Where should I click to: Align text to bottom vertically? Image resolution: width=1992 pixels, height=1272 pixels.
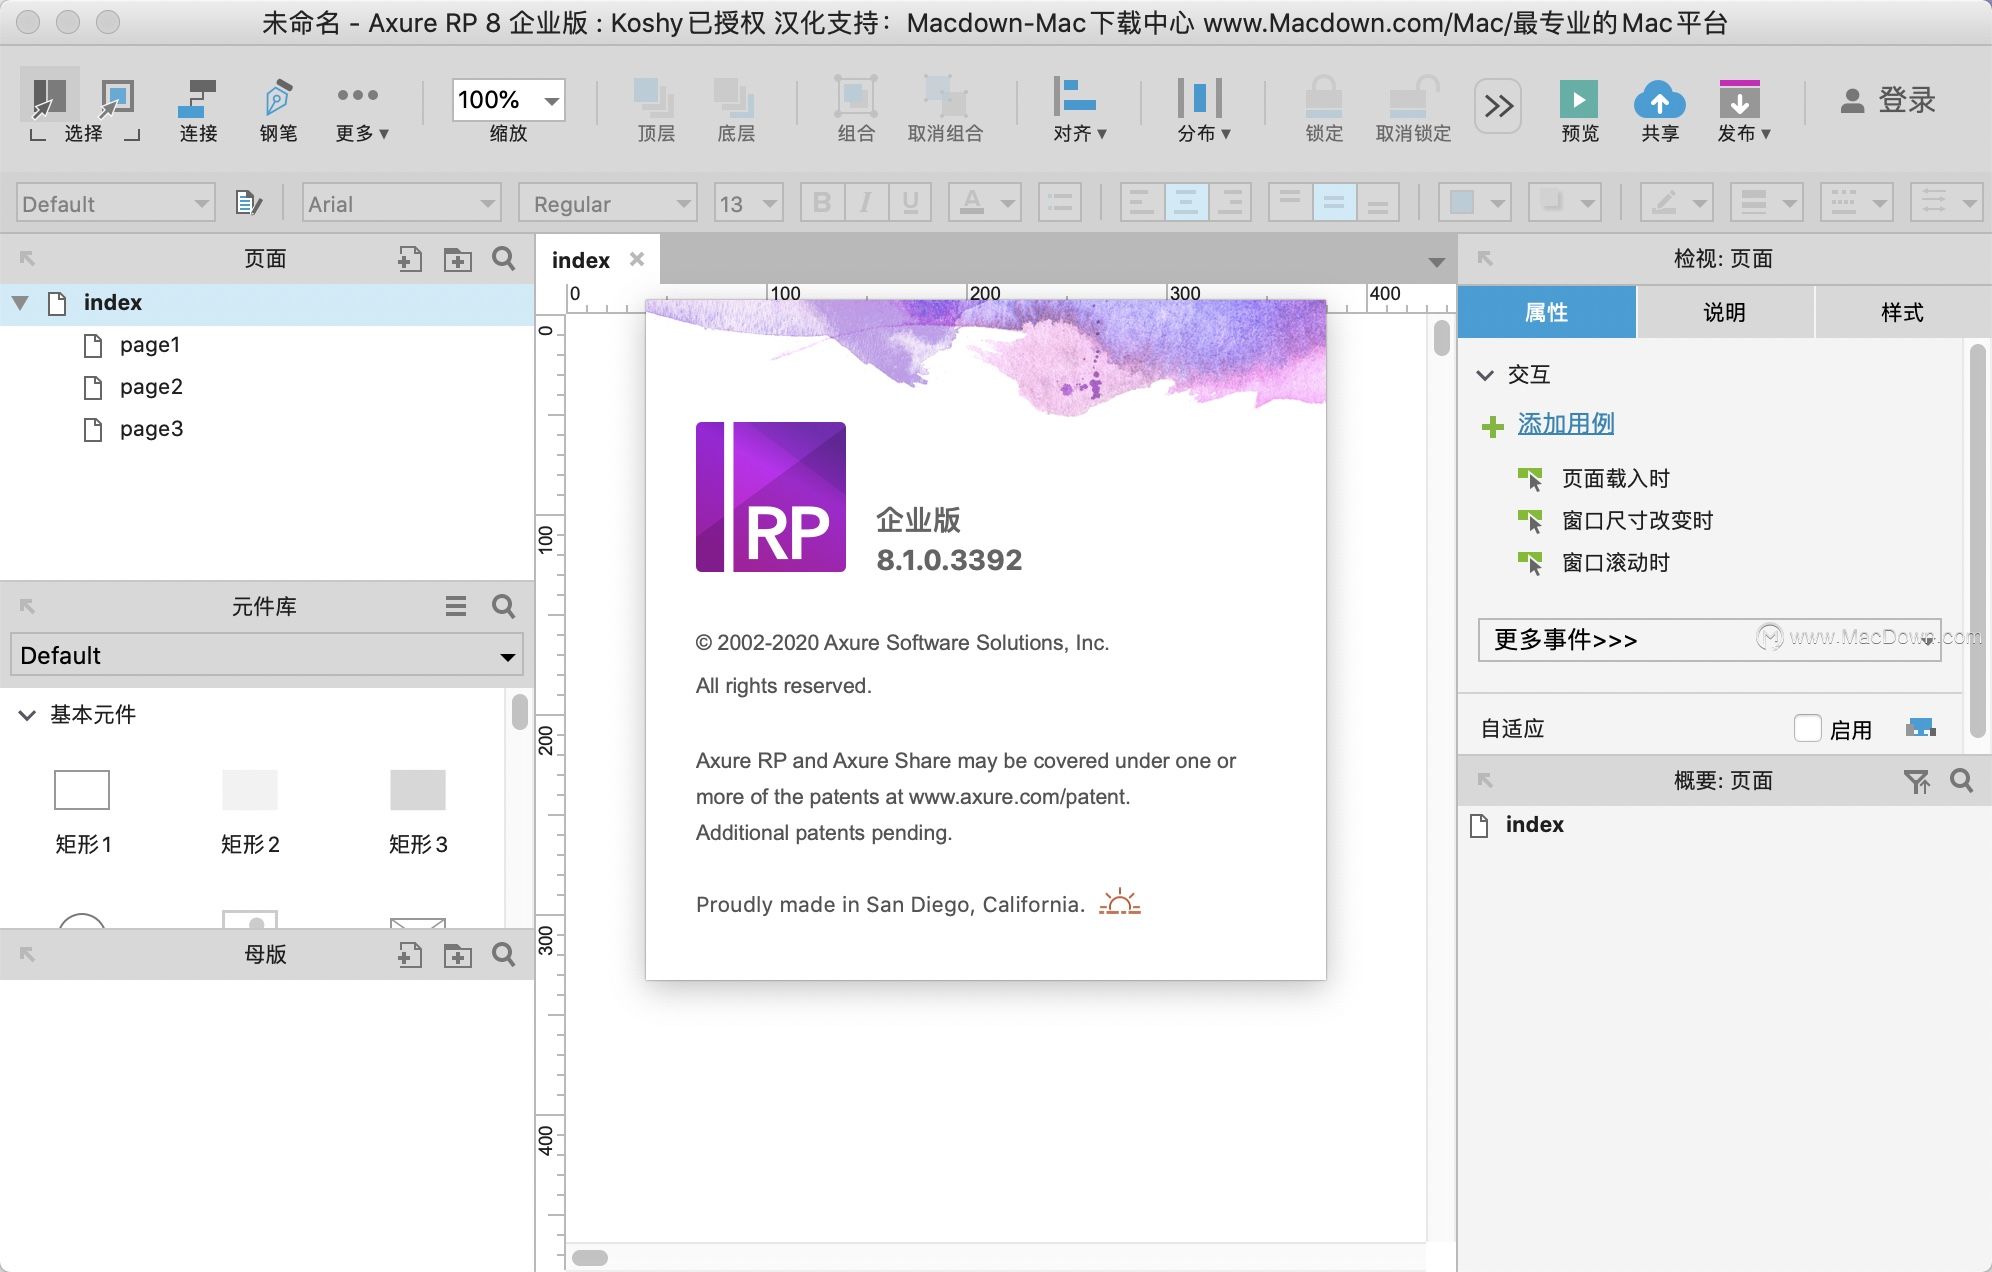(1378, 203)
